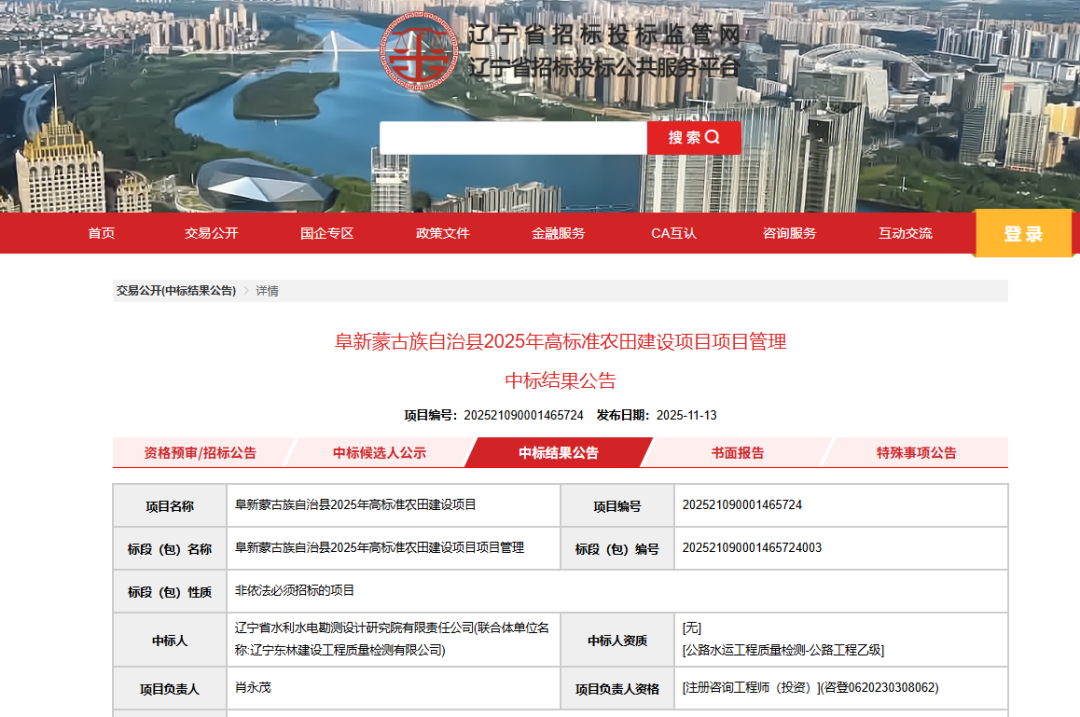Select 互动交流 navigation item
The height and width of the screenshot is (717, 1080).
tap(905, 233)
